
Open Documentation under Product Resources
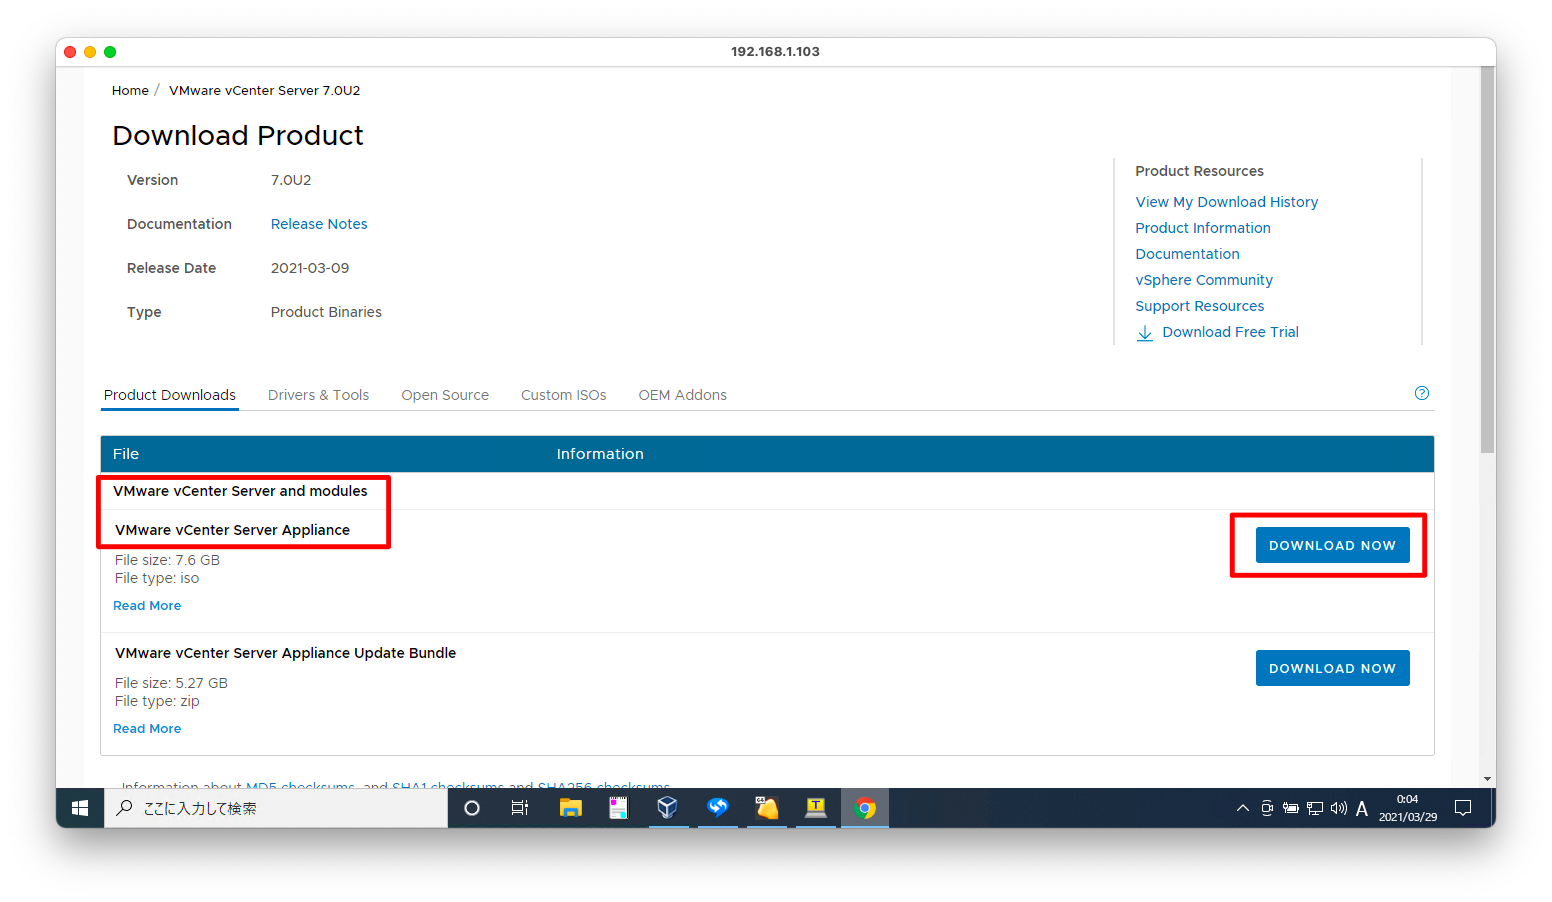pos(1187,254)
